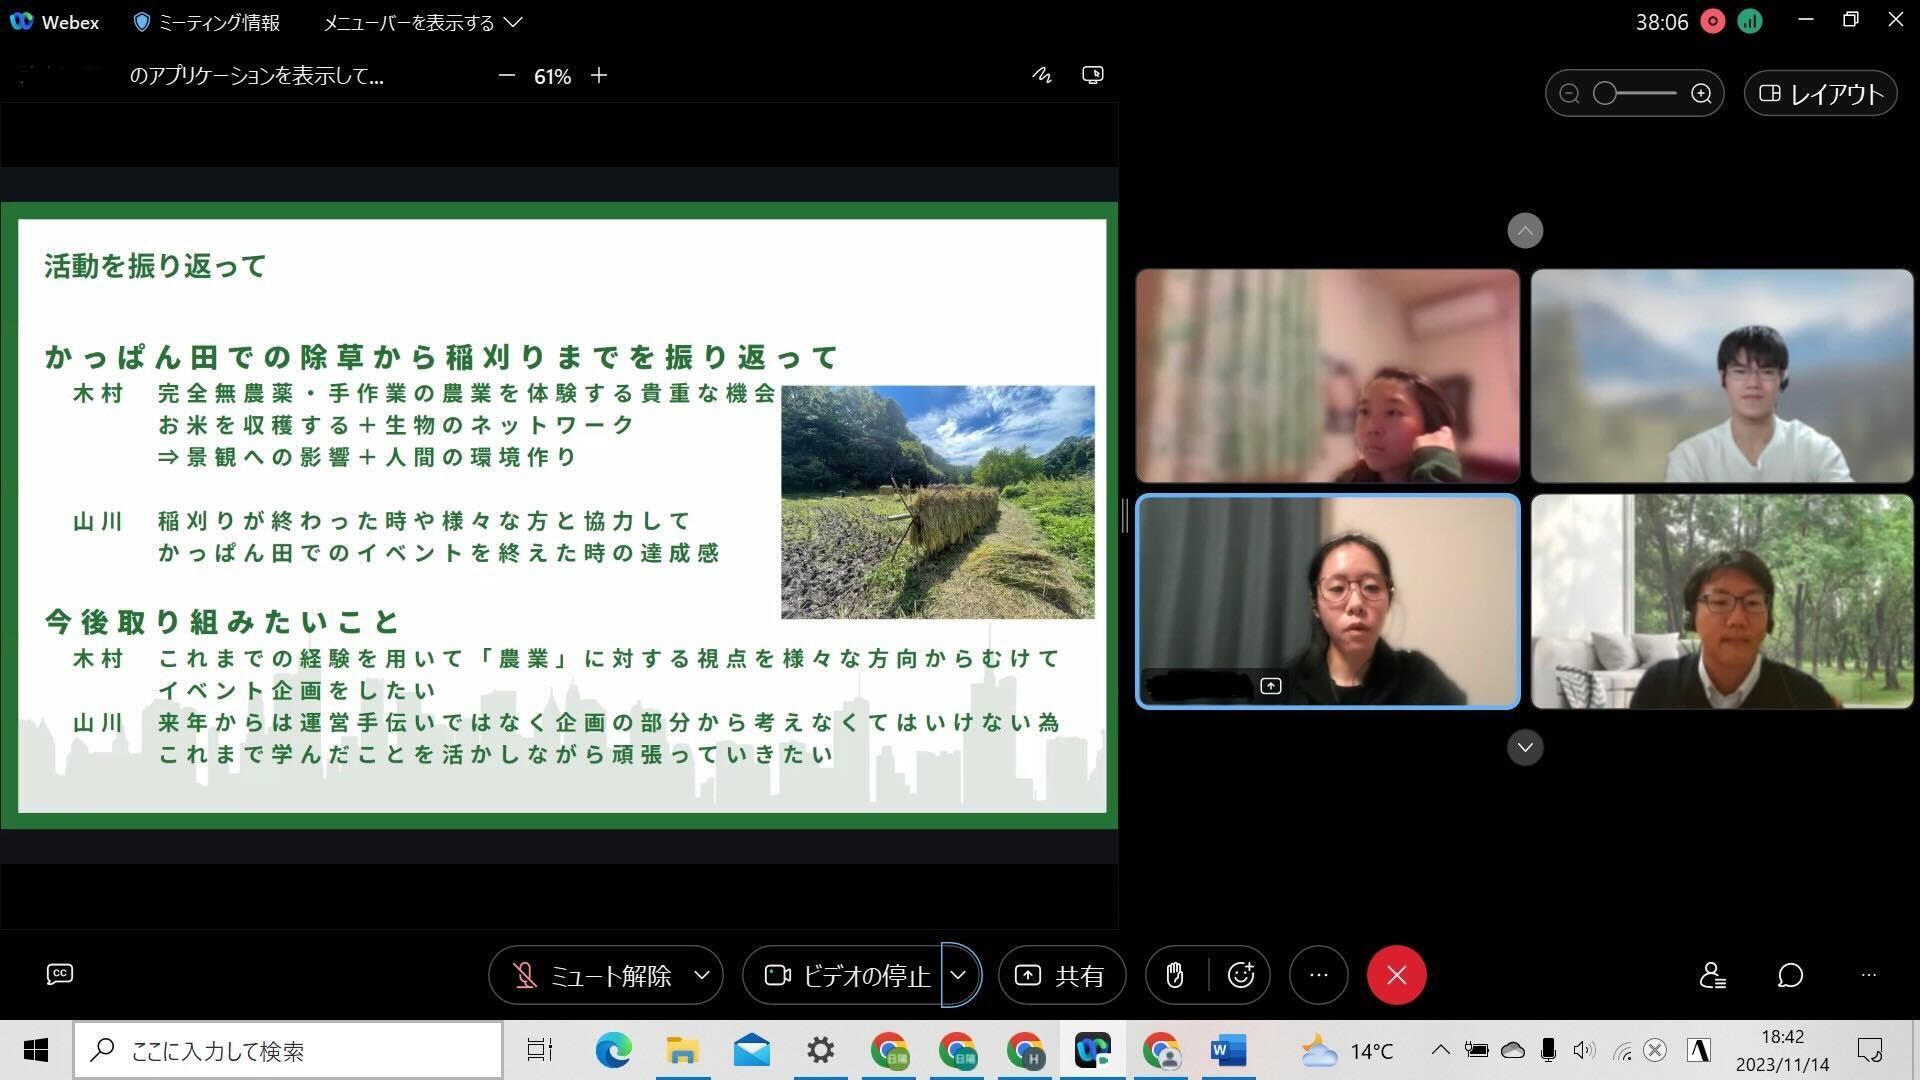This screenshot has height=1080, width=1920.
Task: Open the annotation squiggle tool
Action: tap(1042, 76)
